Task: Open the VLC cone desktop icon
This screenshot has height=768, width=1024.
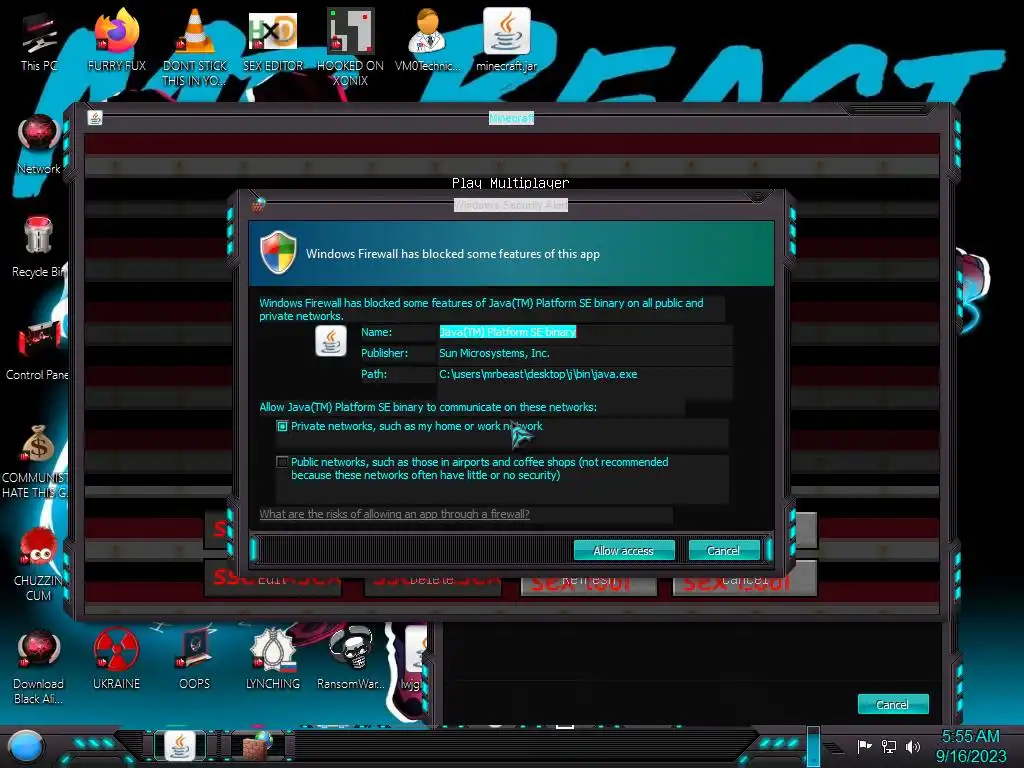Action: pyautogui.click(x=195, y=47)
